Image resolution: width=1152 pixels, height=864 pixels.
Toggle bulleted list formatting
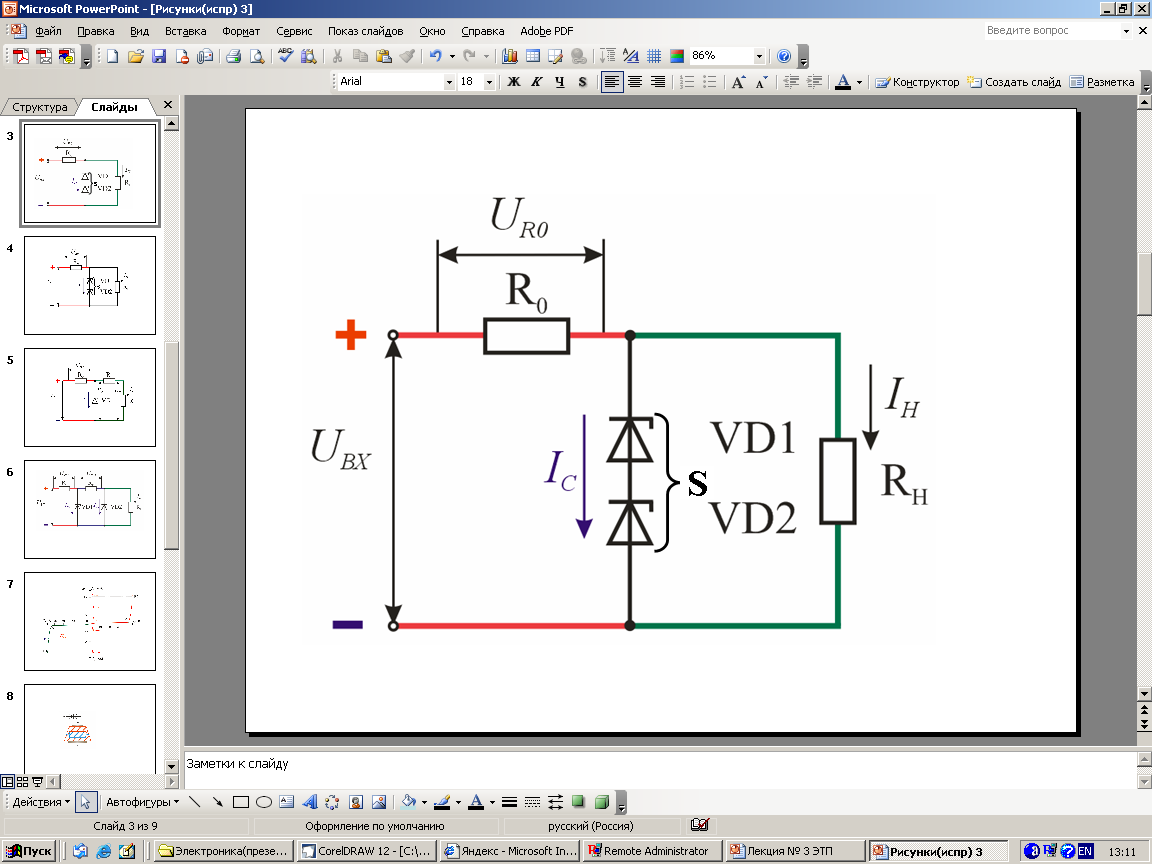coord(710,82)
